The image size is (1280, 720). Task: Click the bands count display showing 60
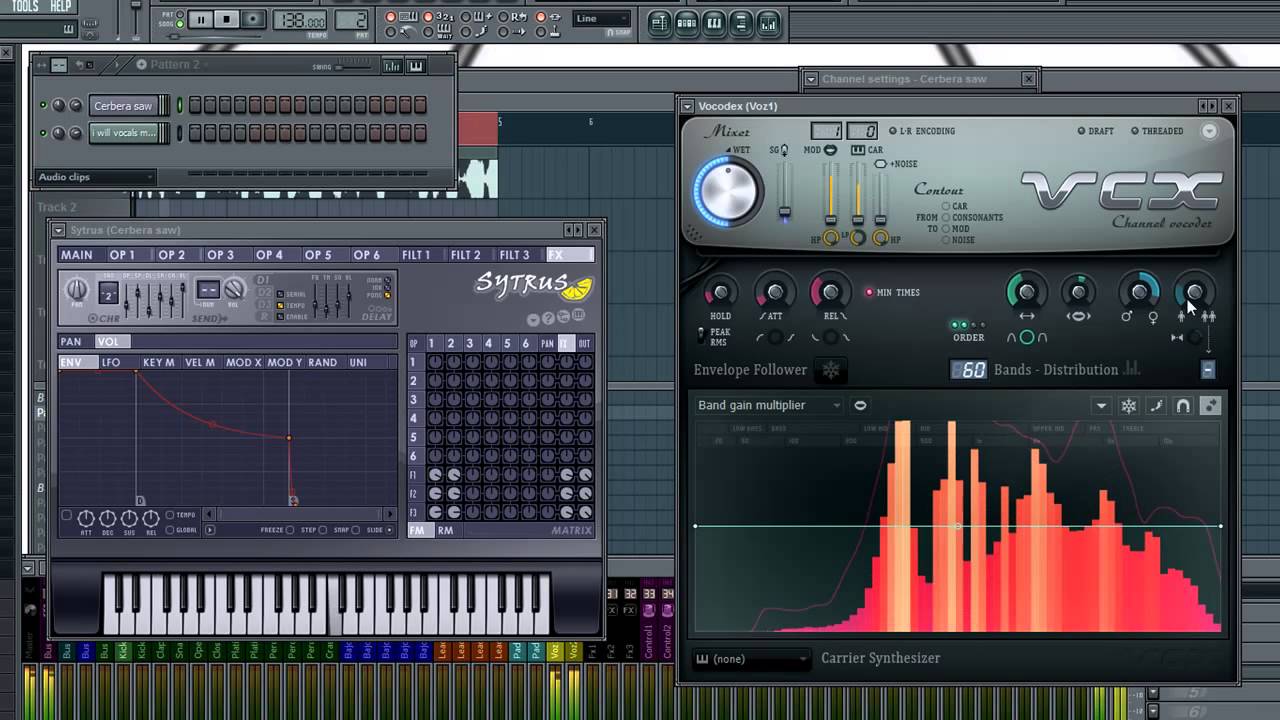[x=968, y=370]
